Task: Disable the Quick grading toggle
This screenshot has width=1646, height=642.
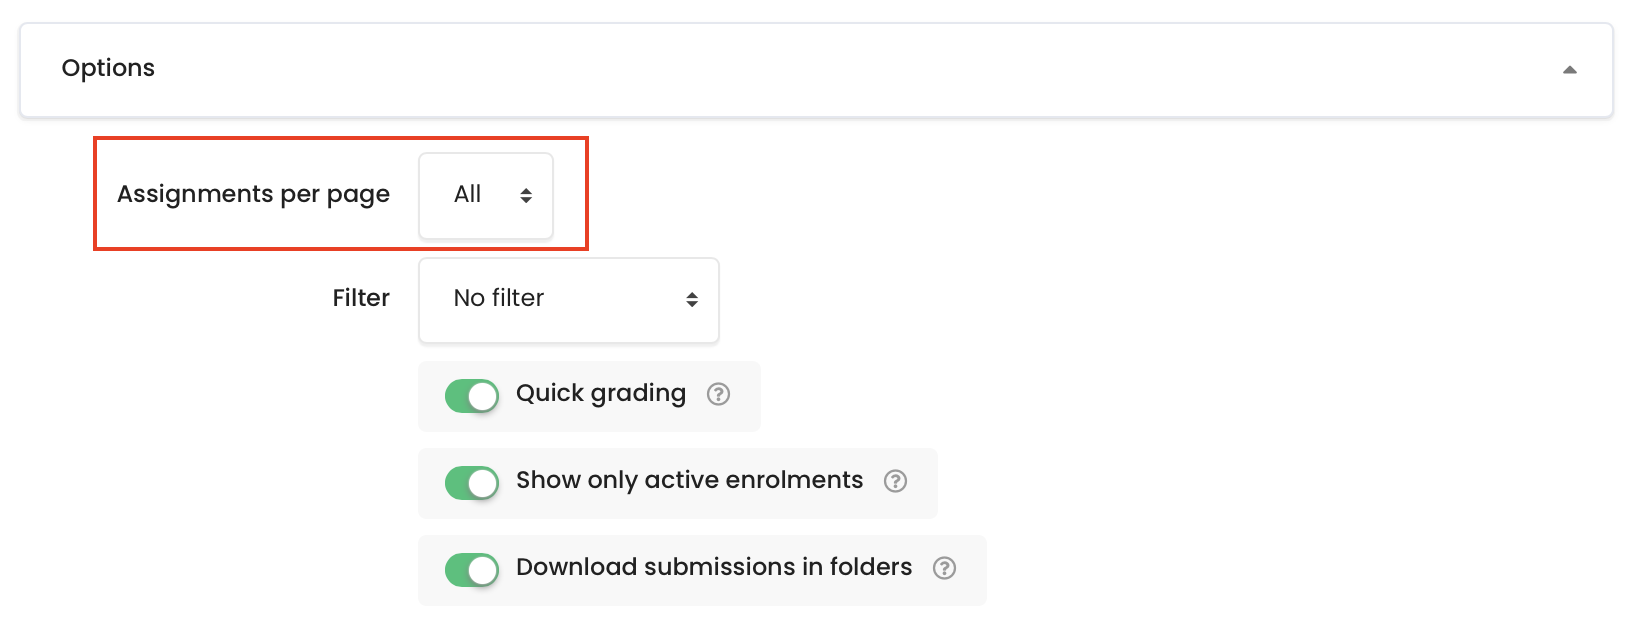Action: tap(472, 396)
